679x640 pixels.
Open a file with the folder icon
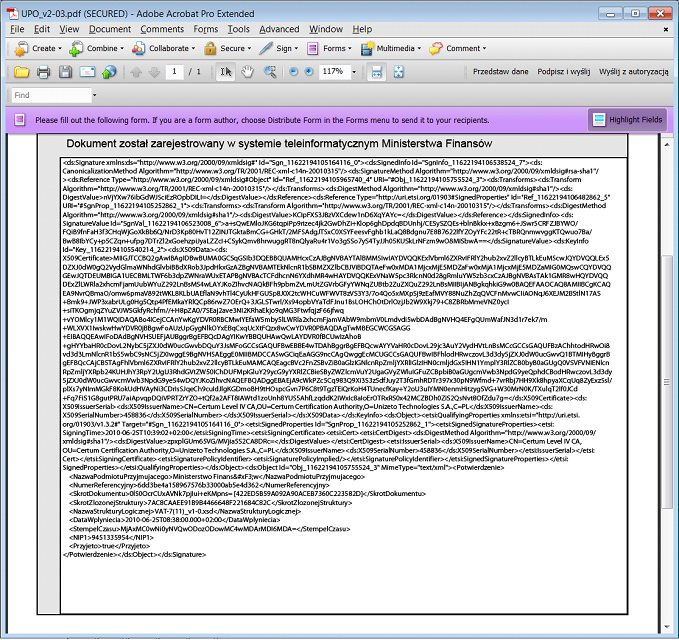coord(21,72)
